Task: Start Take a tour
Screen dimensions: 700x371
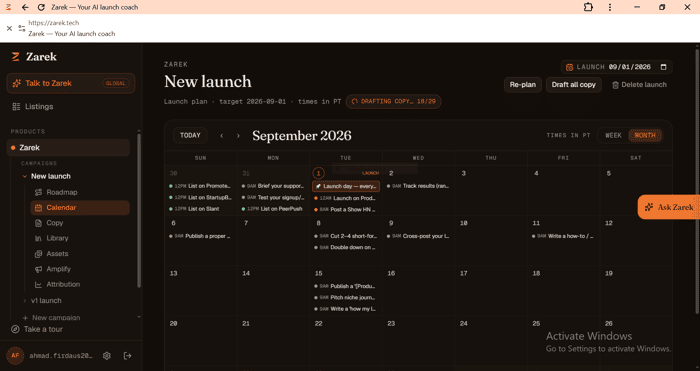Action: click(x=37, y=329)
